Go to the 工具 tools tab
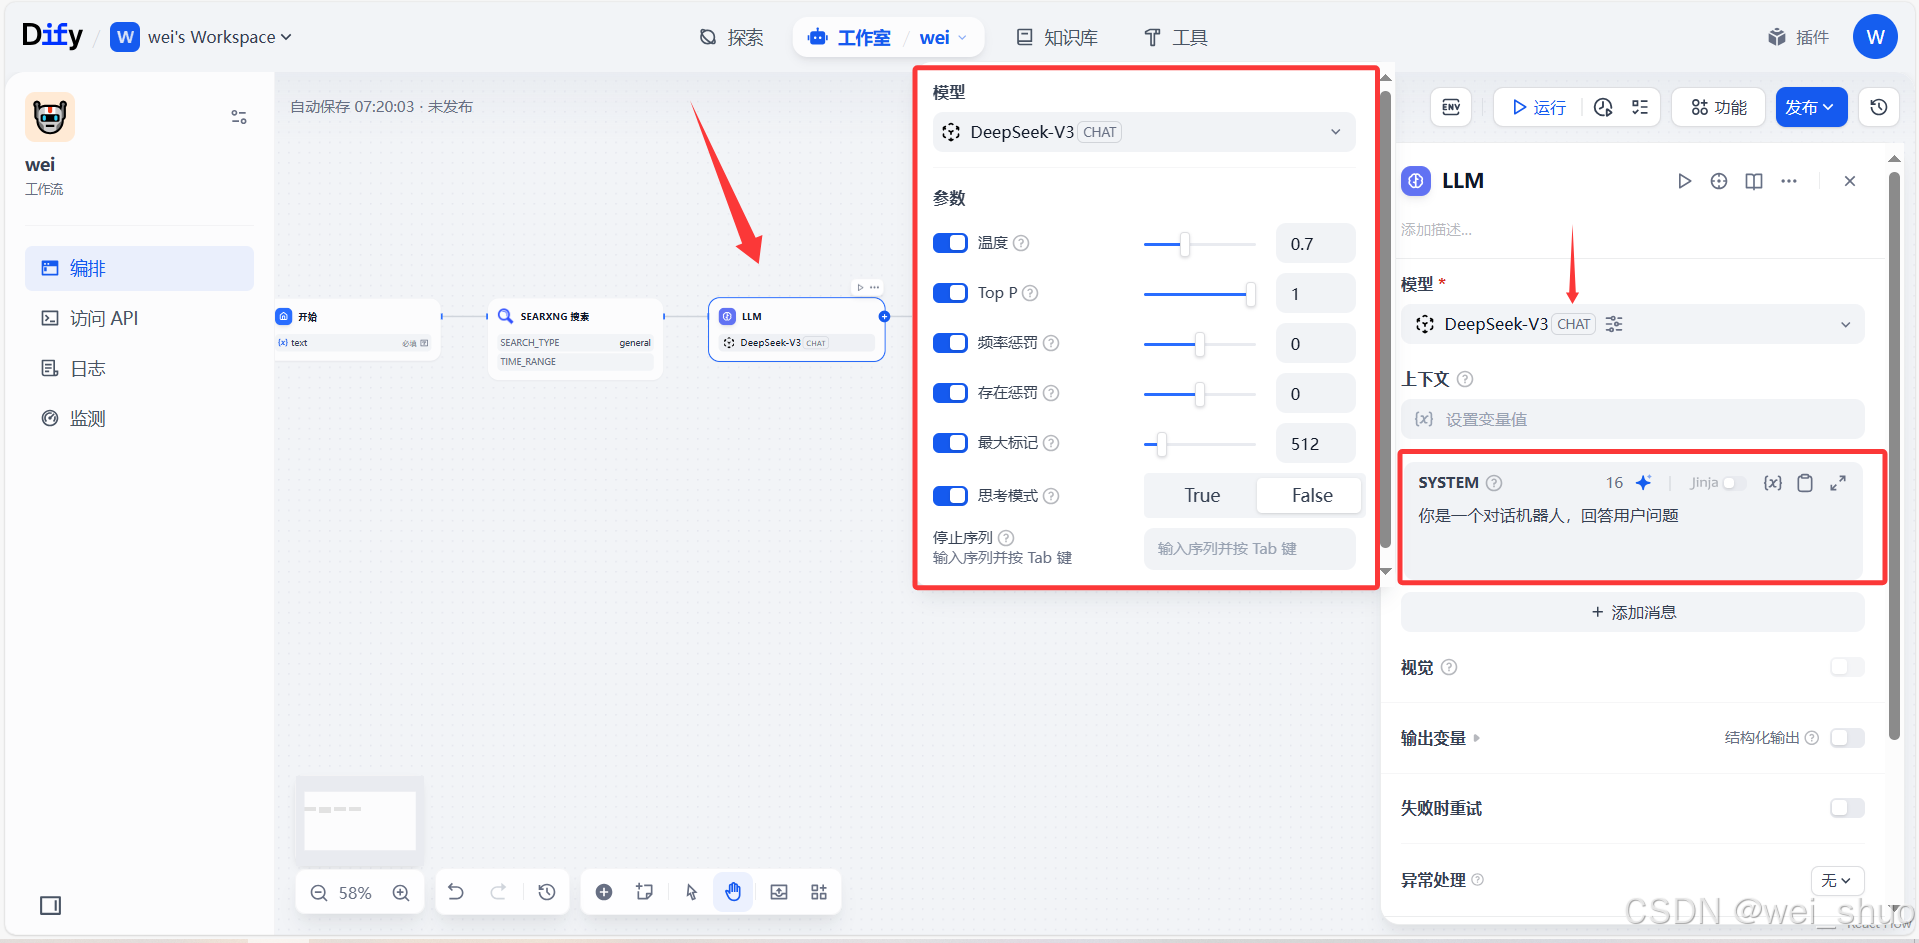 tap(1176, 37)
